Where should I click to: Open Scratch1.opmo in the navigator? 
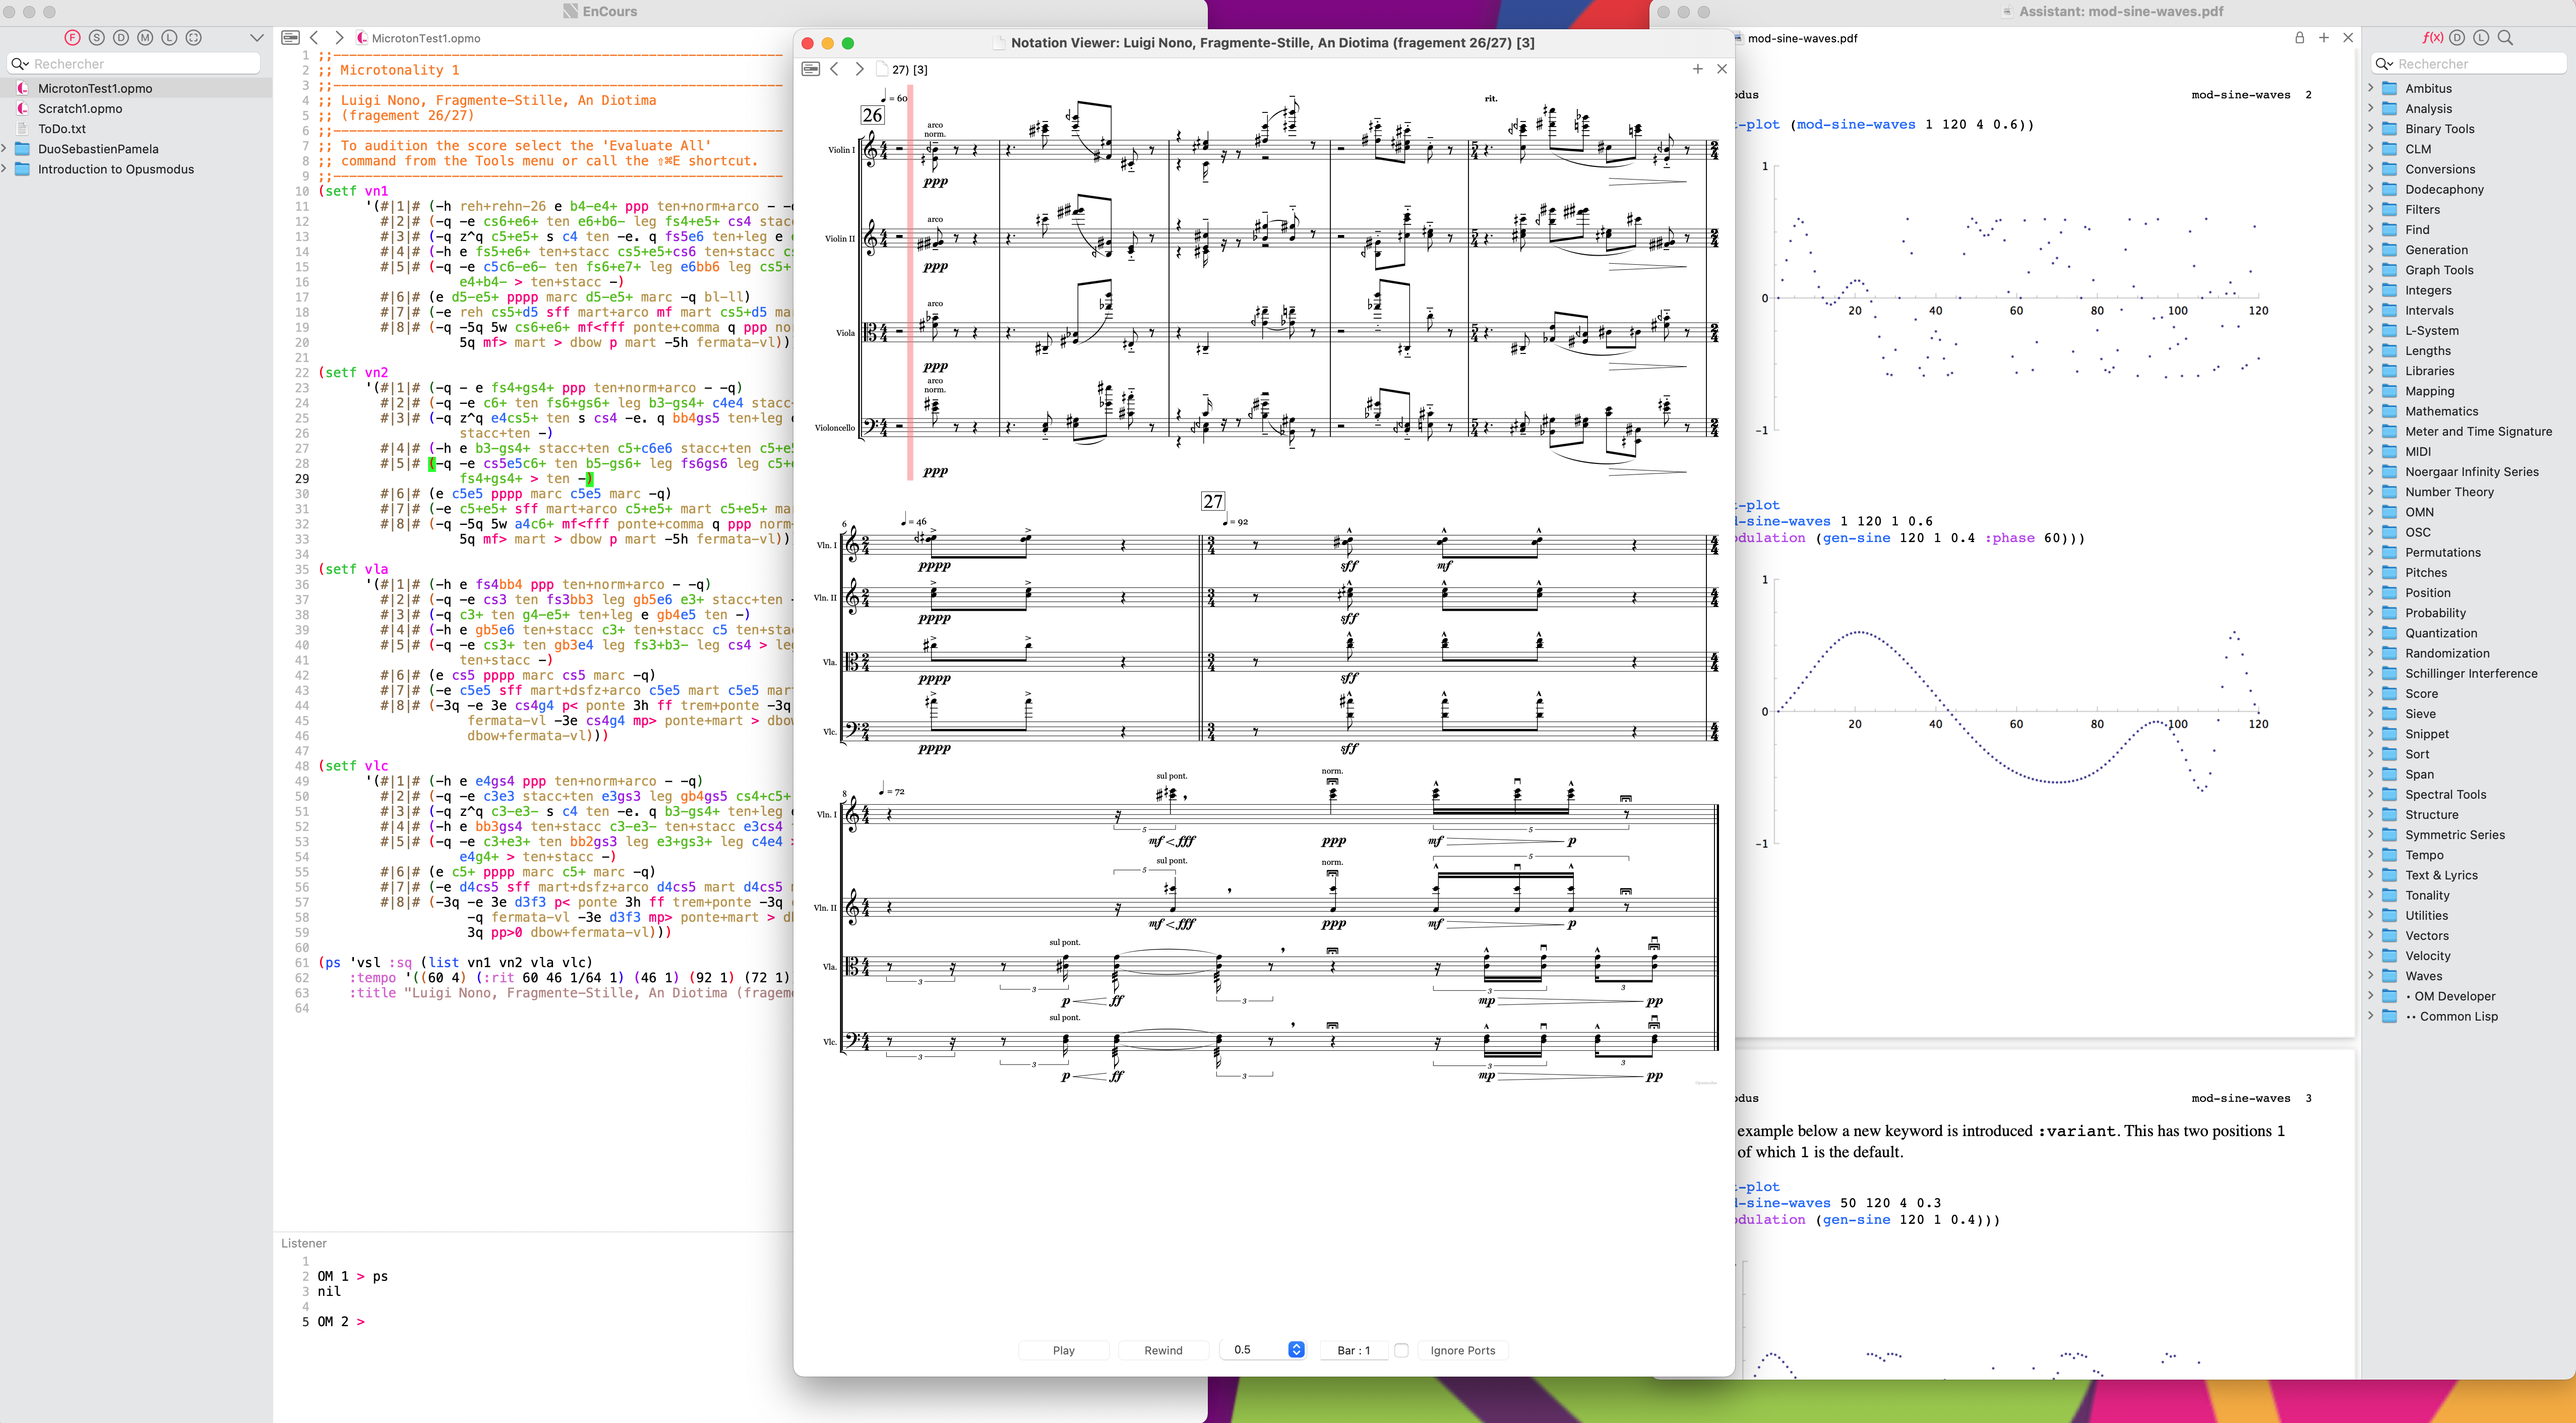coord(80,109)
